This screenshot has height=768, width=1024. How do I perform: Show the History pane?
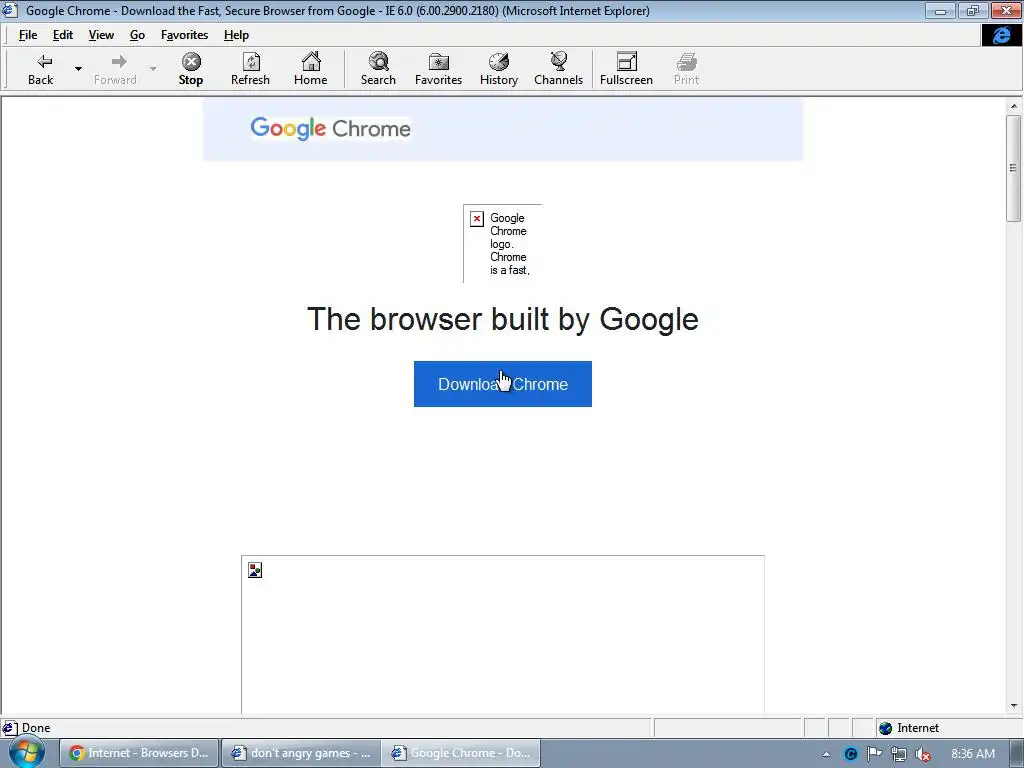pos(499,69)
